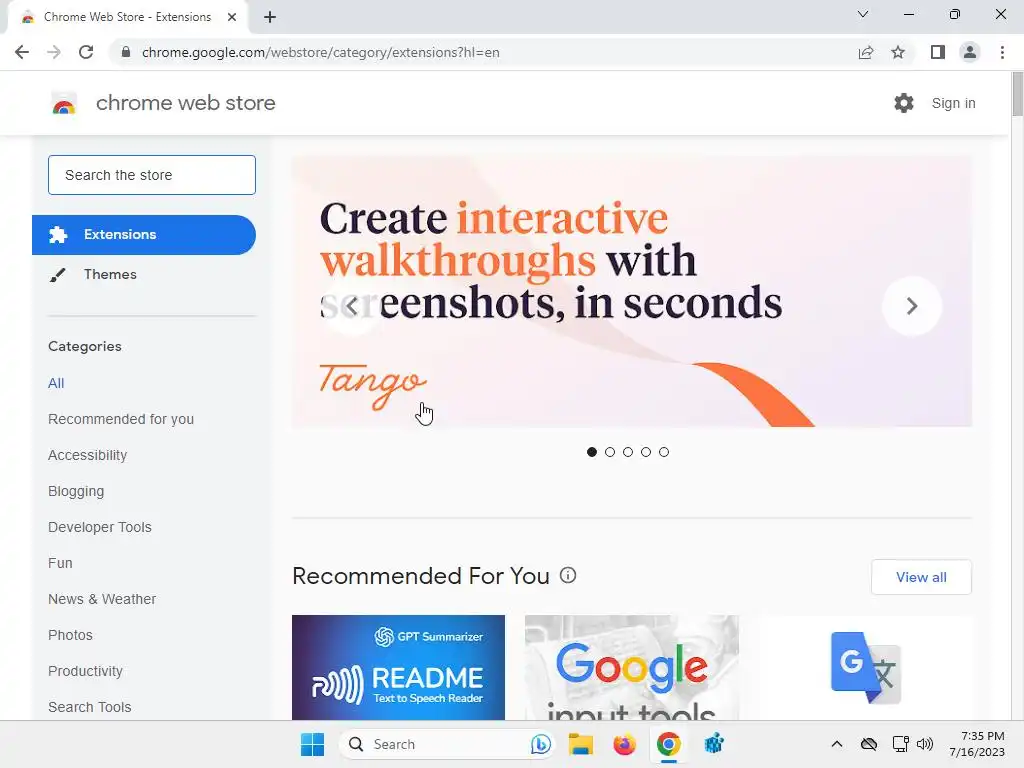Open File Explorer from the taskbar
1024x768 pixels.
point(581,744)
